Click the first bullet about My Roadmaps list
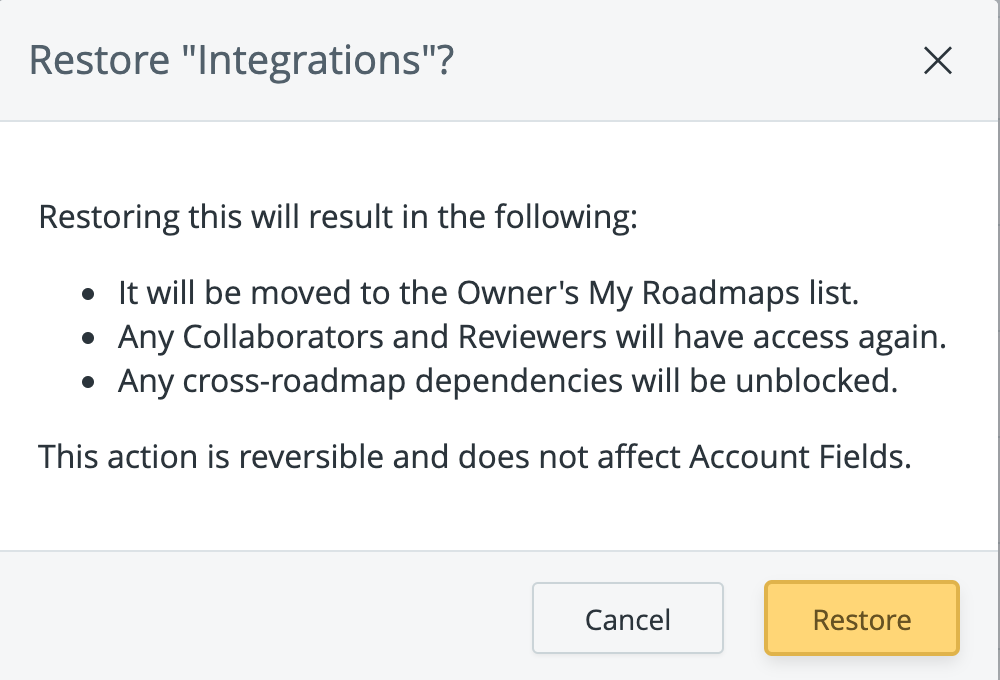 [x=489, y=293]
